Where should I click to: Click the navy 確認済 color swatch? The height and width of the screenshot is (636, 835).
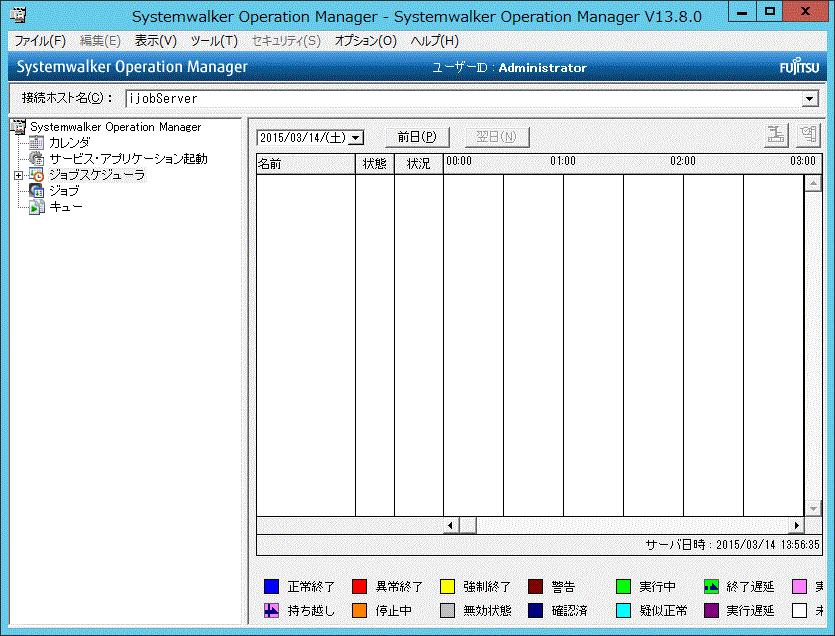coord(535,610)
